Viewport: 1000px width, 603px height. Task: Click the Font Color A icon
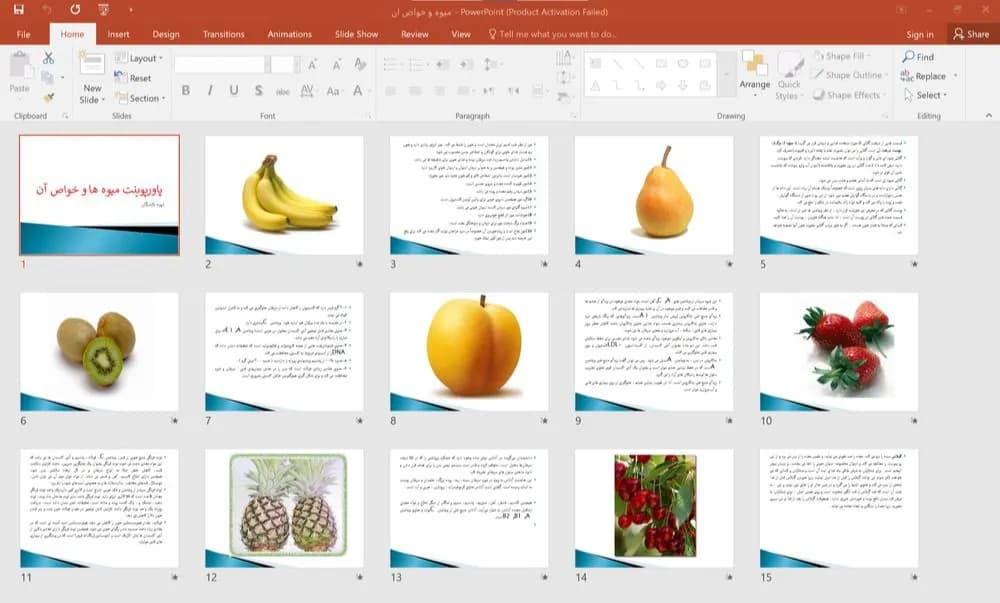[x=358, y=91]
